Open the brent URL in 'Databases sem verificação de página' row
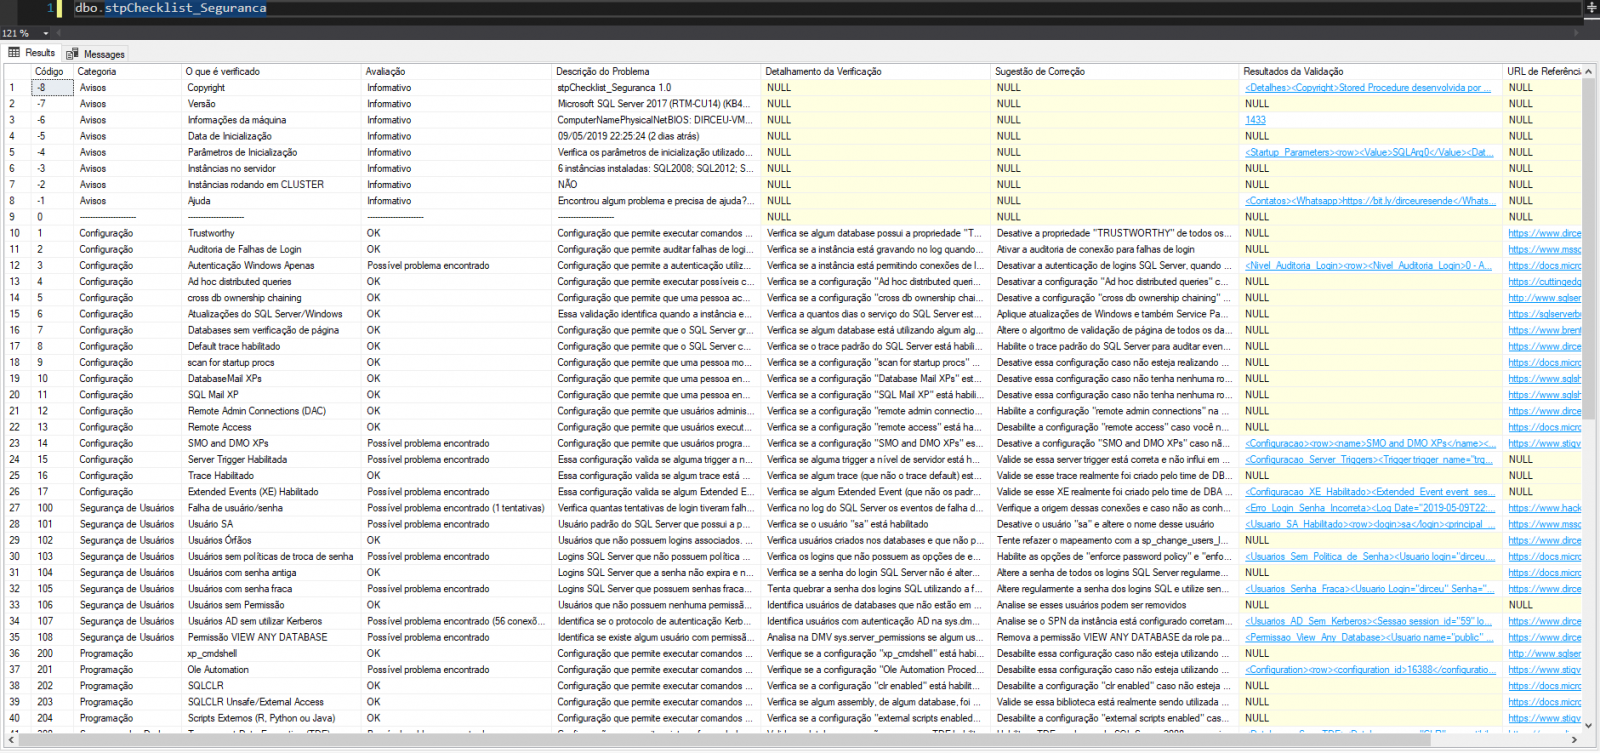This screenshot has width=1600, height=753. click(x=1545, y=330)
